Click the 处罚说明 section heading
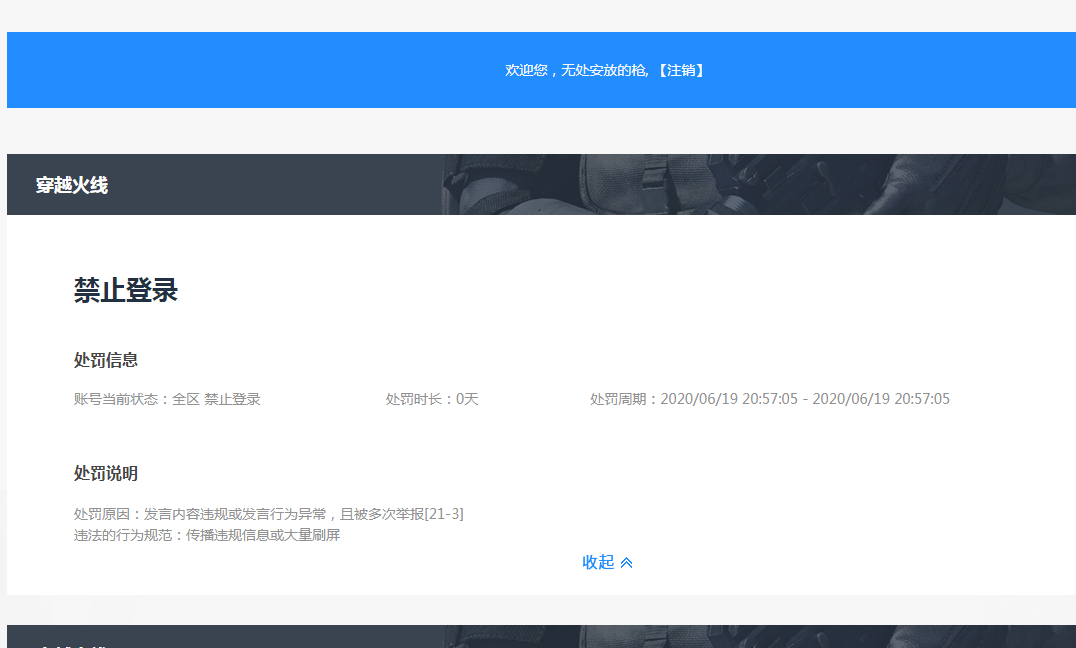 (106, 474)
